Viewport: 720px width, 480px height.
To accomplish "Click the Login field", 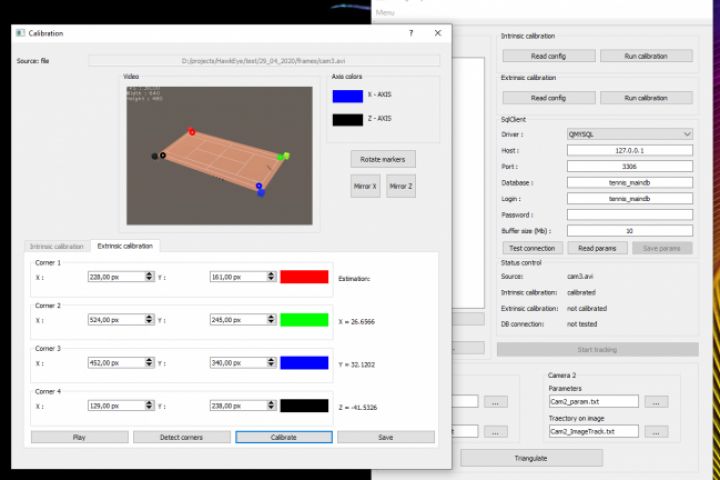I will click(630, 199).
